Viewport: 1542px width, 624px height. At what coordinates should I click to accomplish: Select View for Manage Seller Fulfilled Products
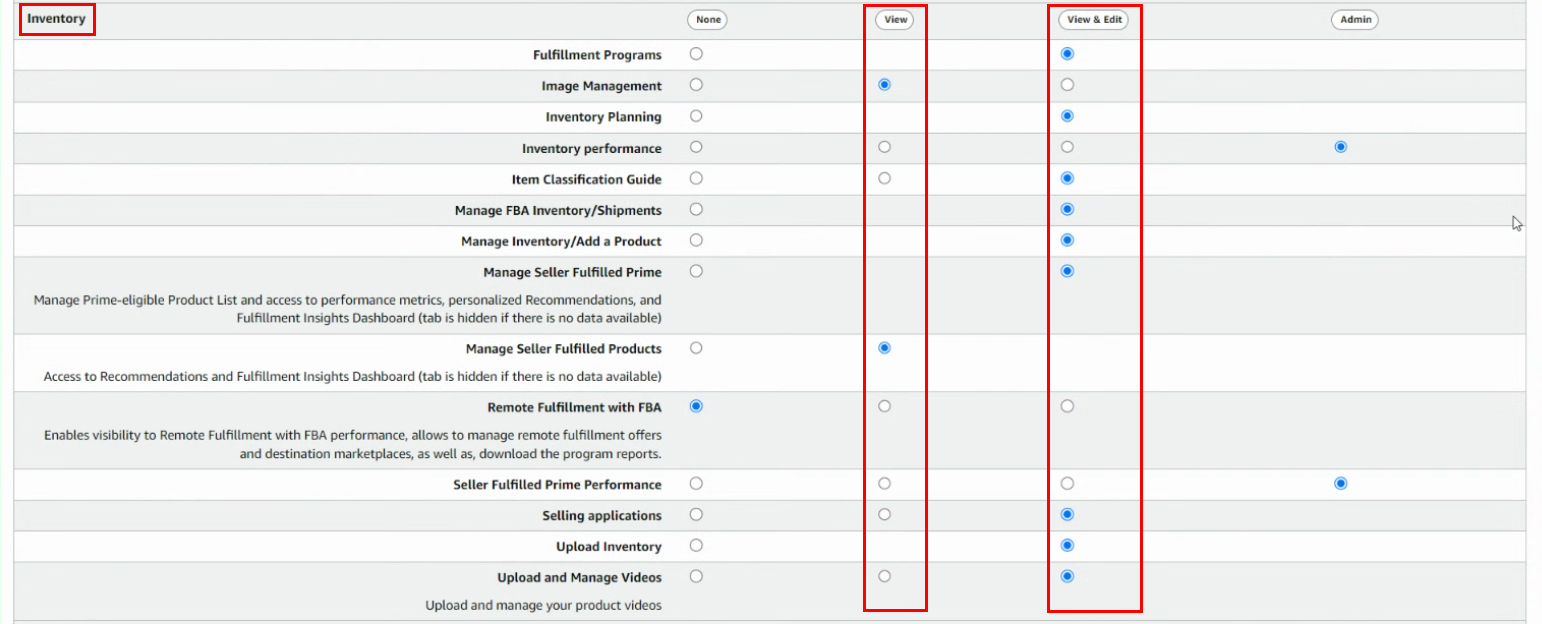(884, 348)
